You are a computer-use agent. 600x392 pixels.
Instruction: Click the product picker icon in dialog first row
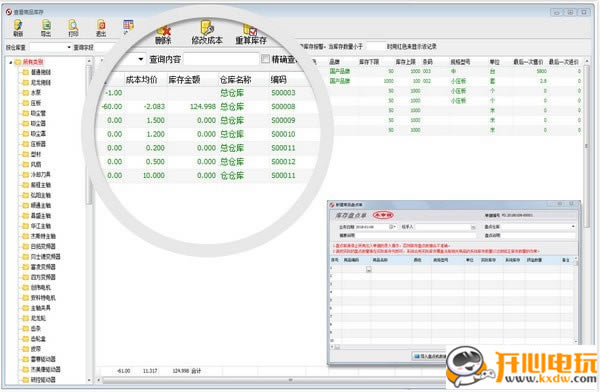click(x=368, y=270)
